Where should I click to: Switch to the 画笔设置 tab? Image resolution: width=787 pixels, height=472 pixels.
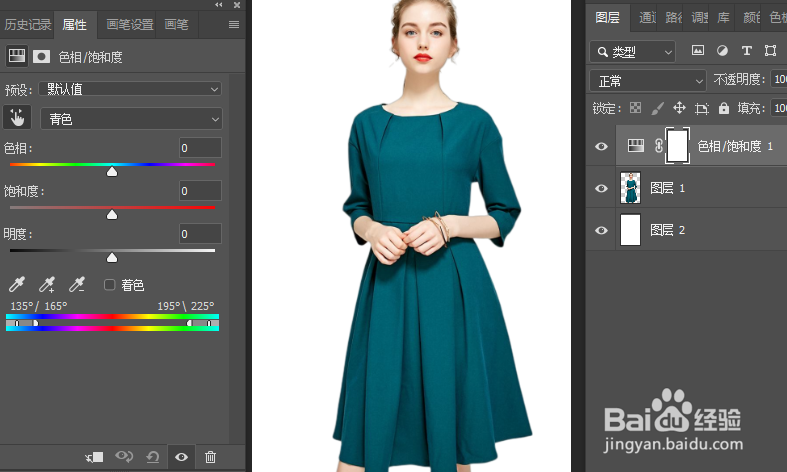tap(130, 24)
